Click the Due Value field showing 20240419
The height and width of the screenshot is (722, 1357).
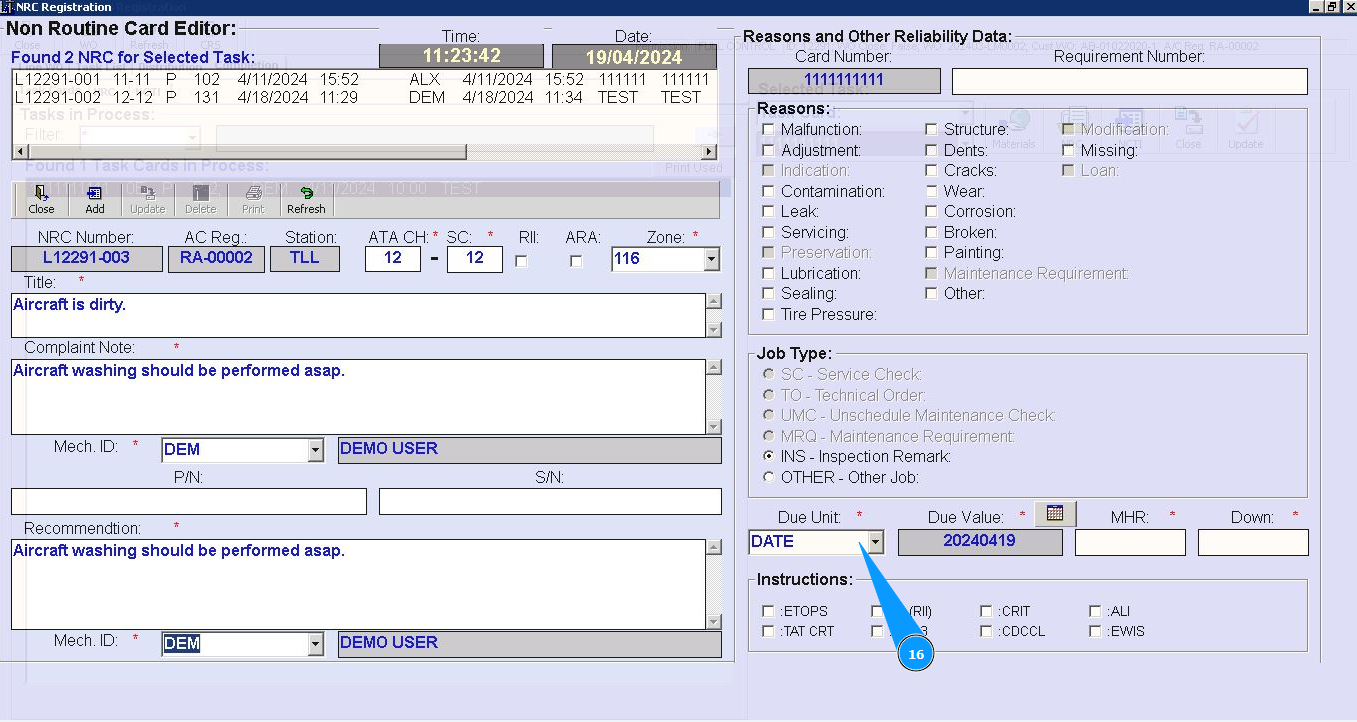tap(980, 542)
